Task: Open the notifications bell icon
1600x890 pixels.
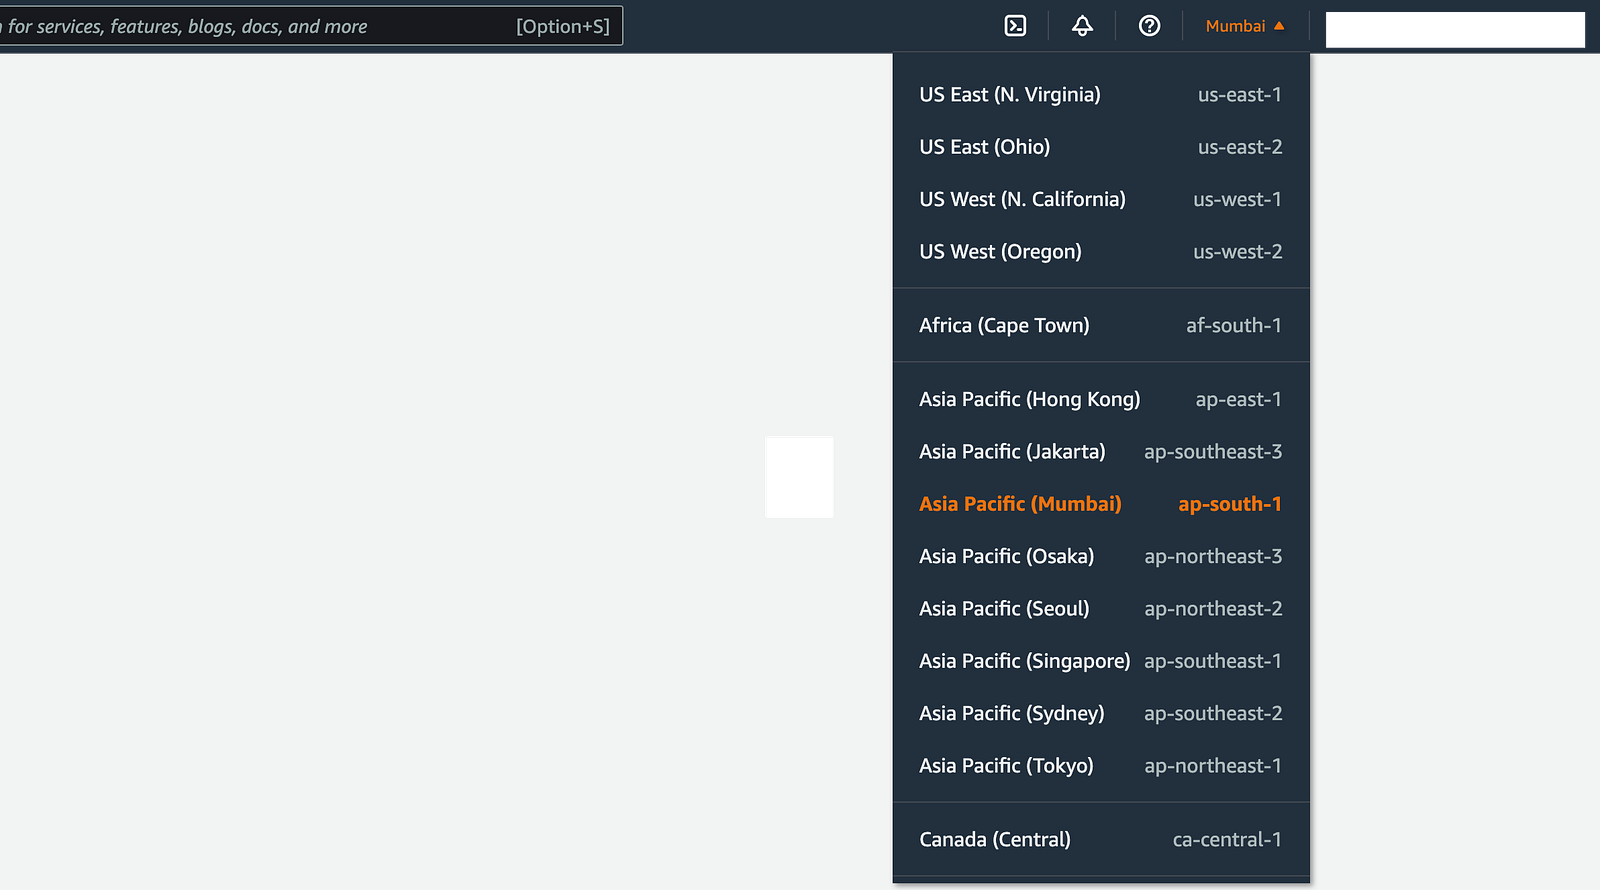Action: pos(1082,26)
